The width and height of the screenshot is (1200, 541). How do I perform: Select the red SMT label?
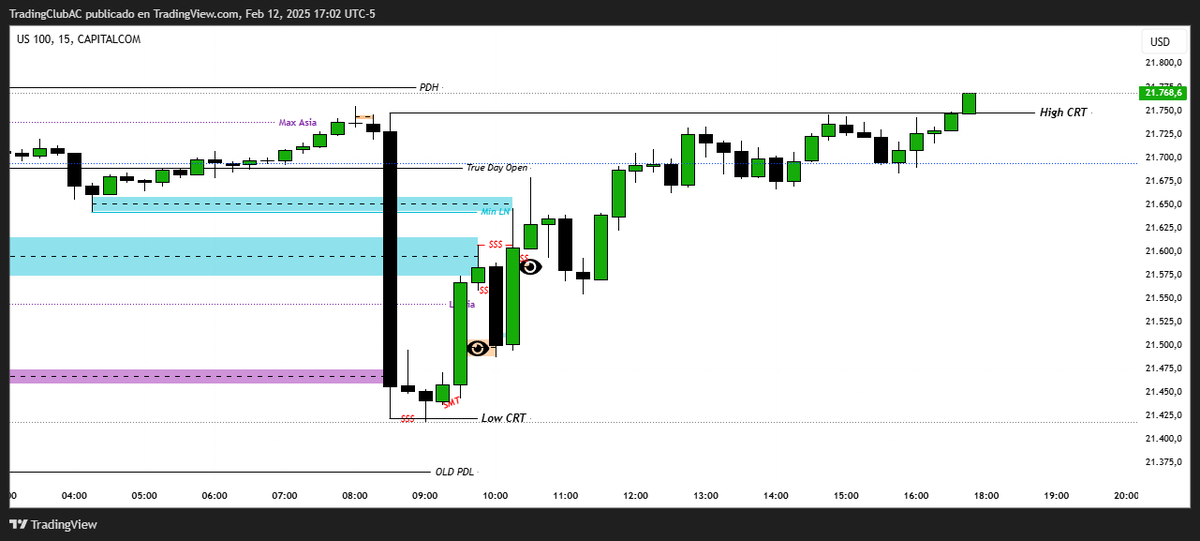pyautogui.click(x=452, y=402)
